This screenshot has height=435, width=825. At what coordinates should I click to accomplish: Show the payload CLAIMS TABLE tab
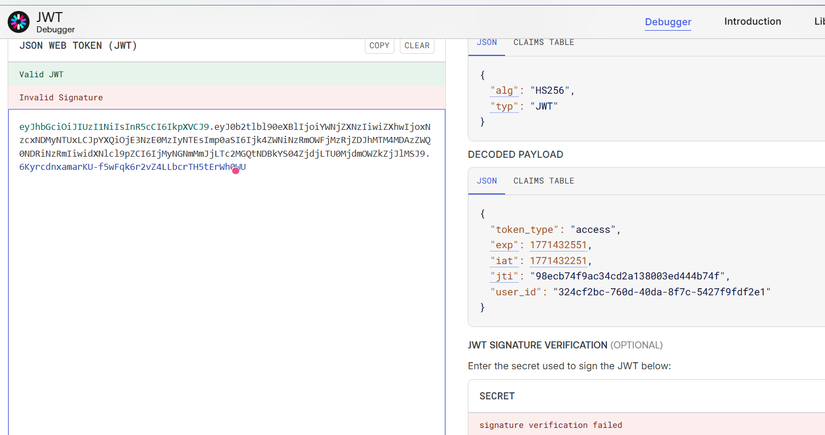click(544, 181)
